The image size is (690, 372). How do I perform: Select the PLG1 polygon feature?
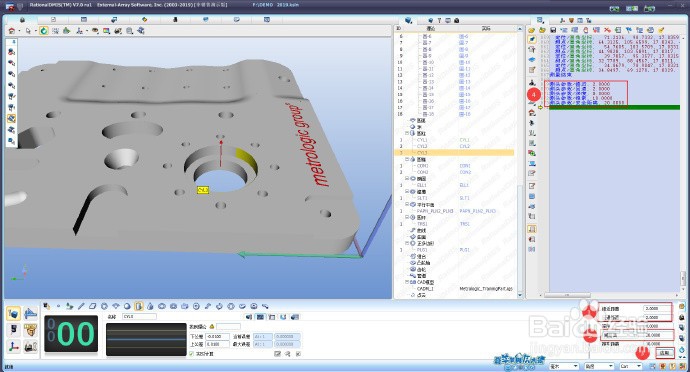click(x=422, y=250)
